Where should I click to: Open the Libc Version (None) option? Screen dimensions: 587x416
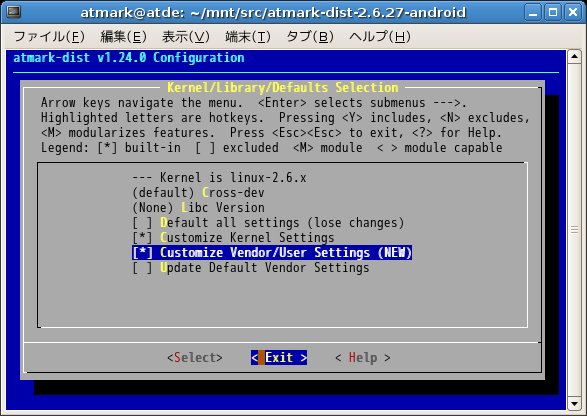198,208
